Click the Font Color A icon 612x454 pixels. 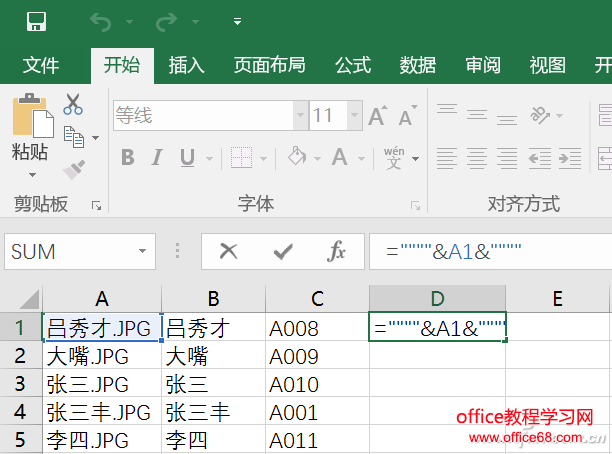340,157
